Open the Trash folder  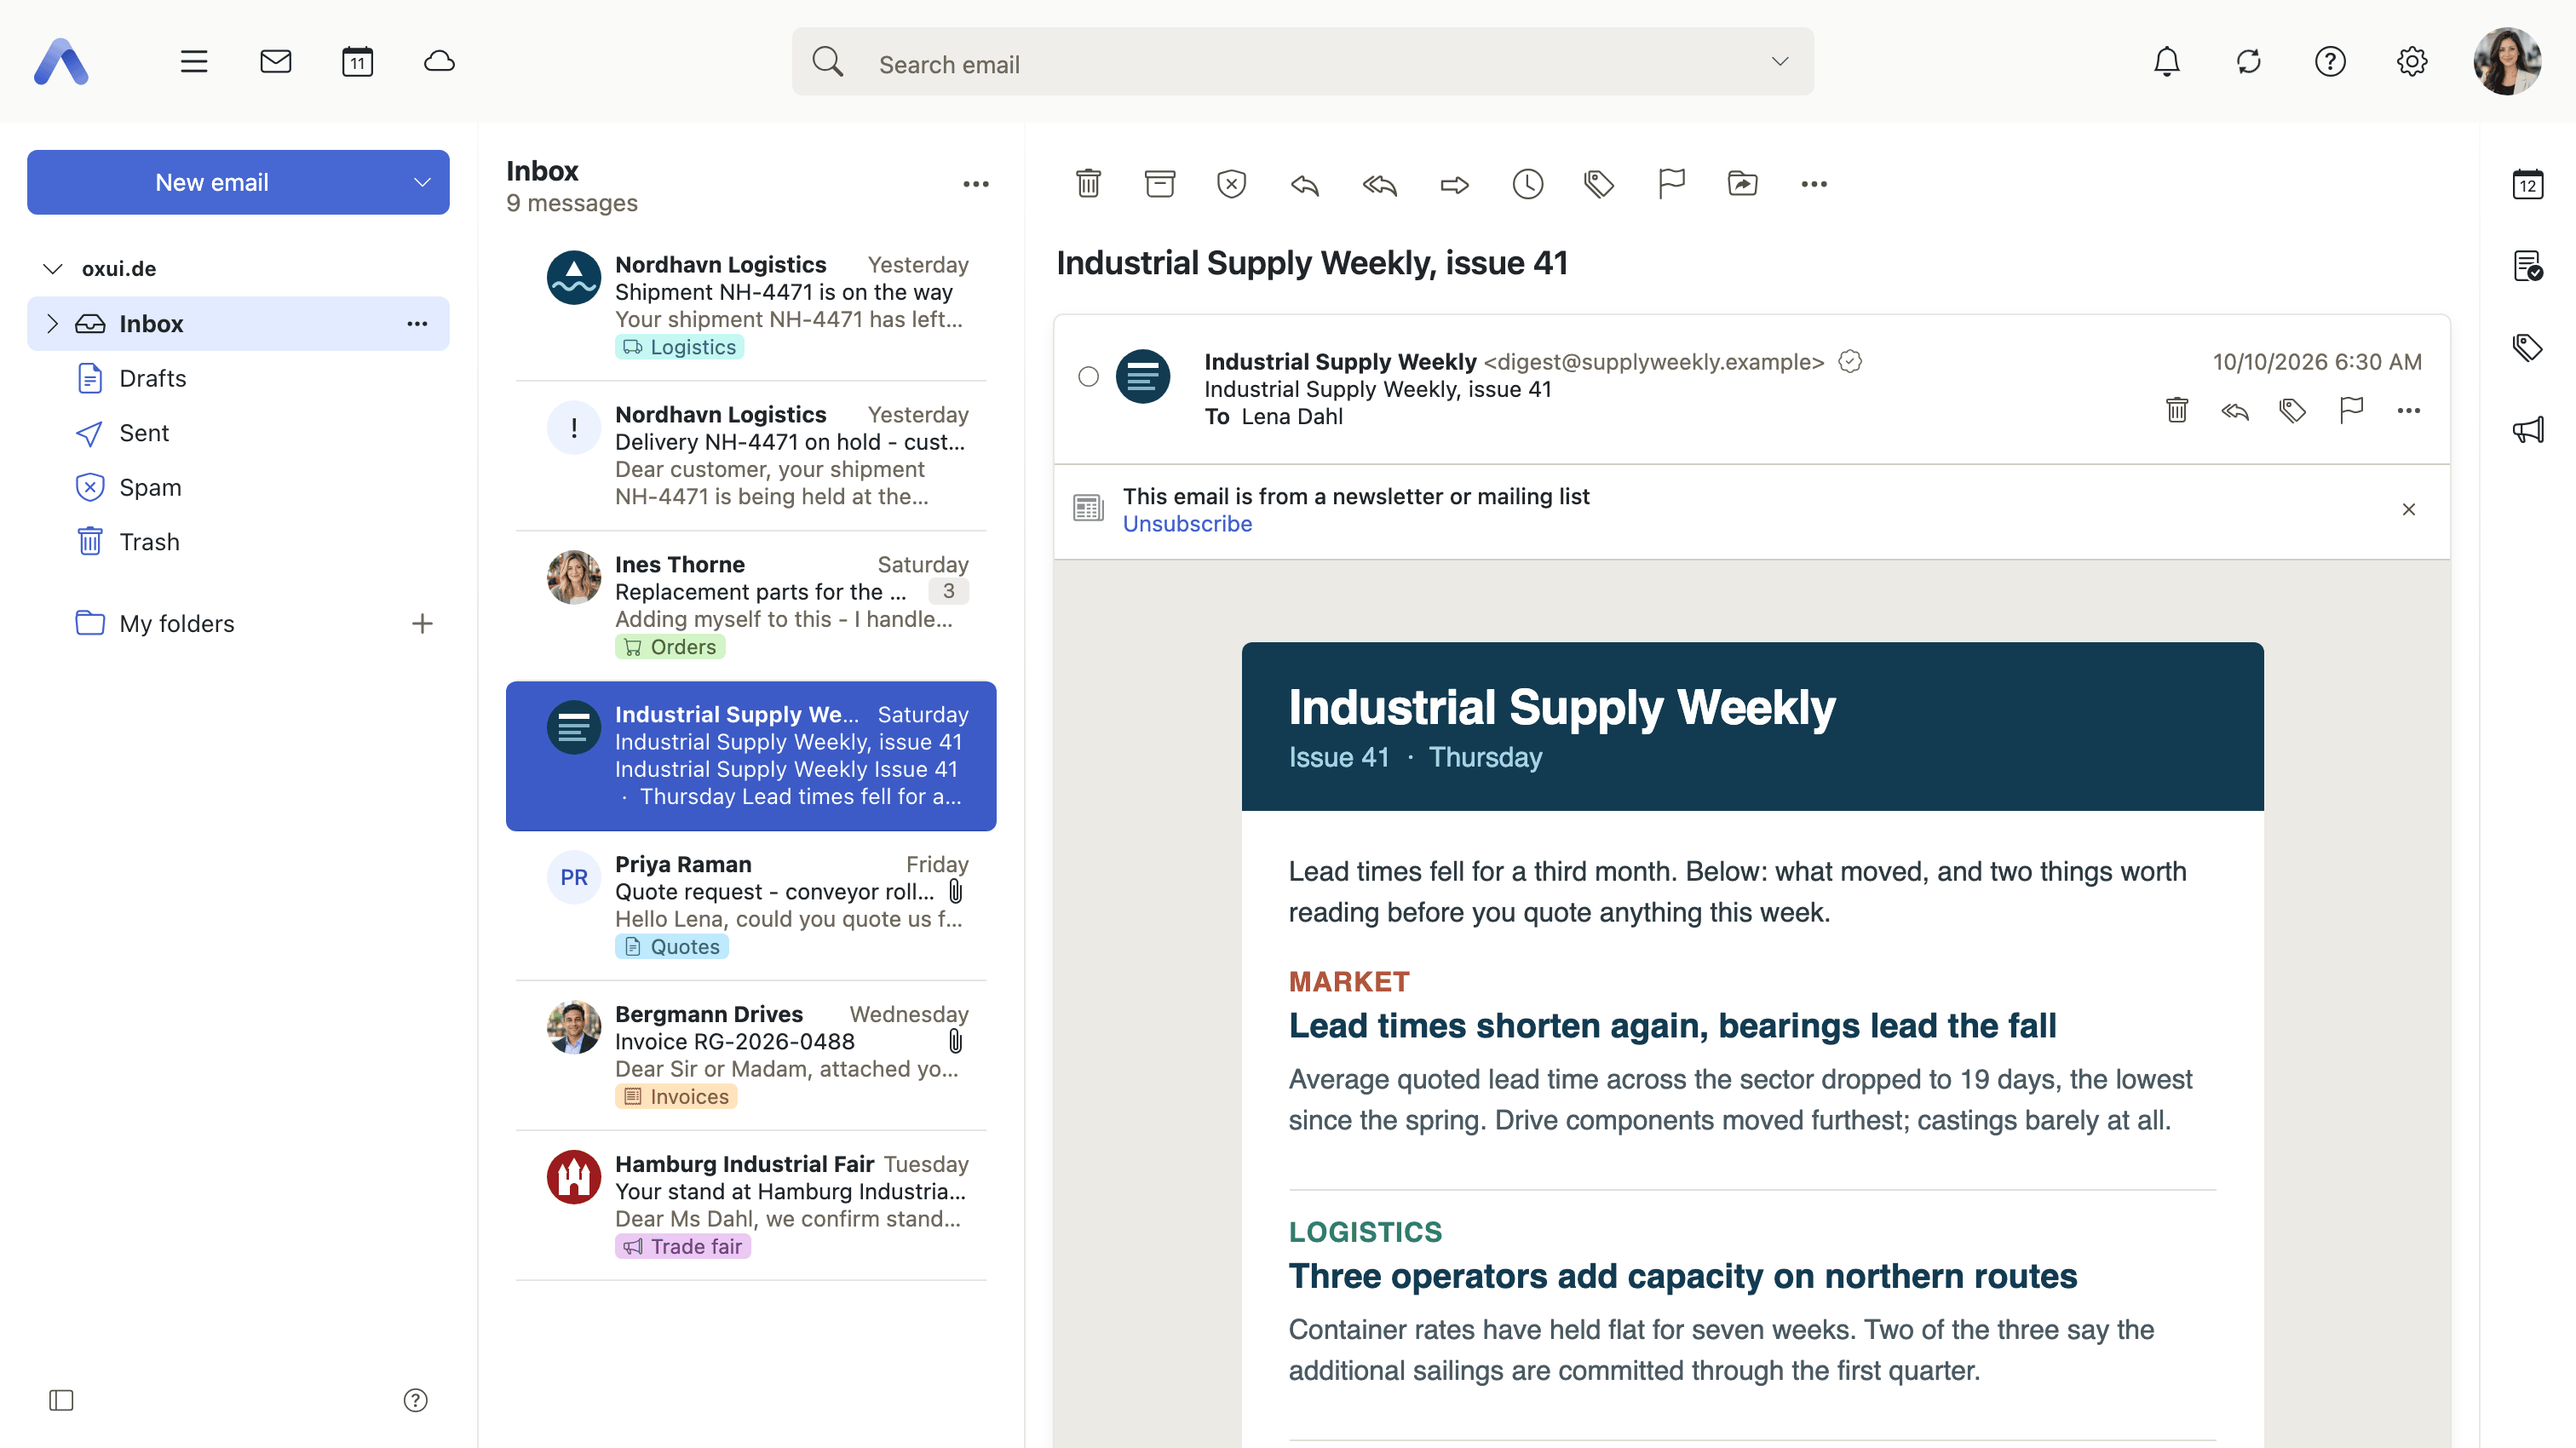pos(238,542)
